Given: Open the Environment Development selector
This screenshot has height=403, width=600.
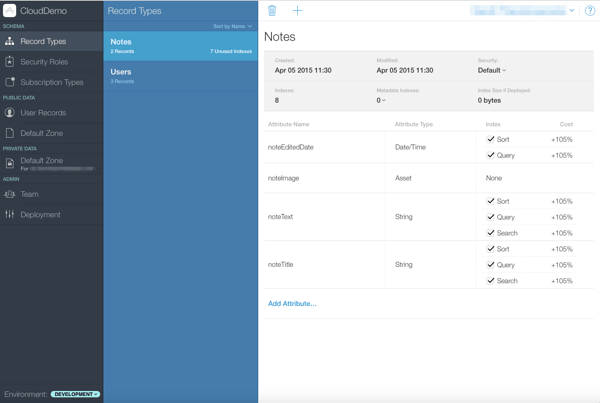Looking at the screenshot, I should (75, 394).
